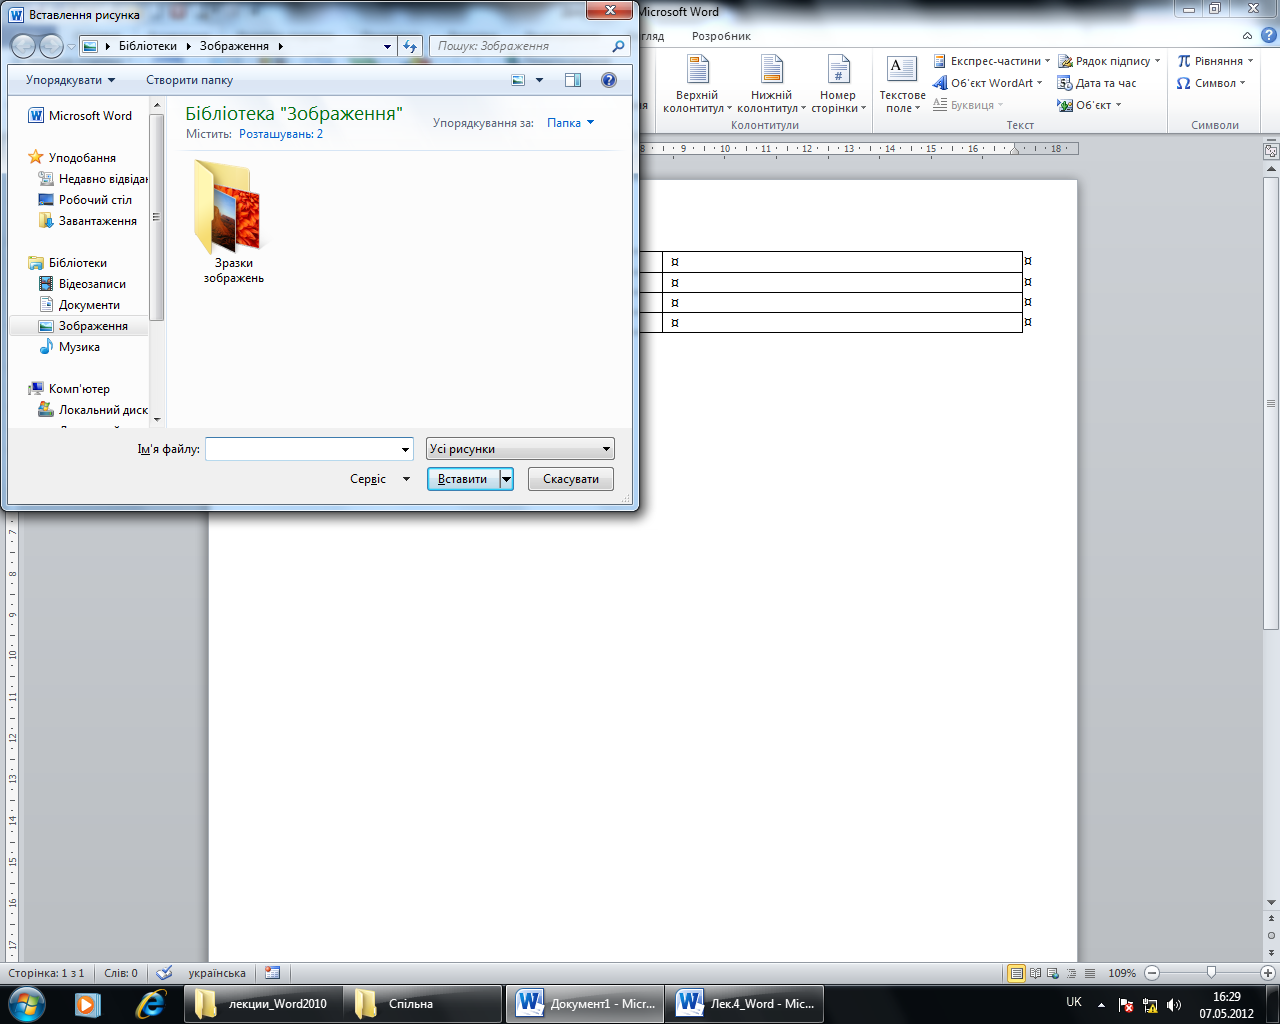The height and width of the screenshot is (1024, 1280).
Task: Switch to Draft view icon in status bar
Action: coord(1090,973)
